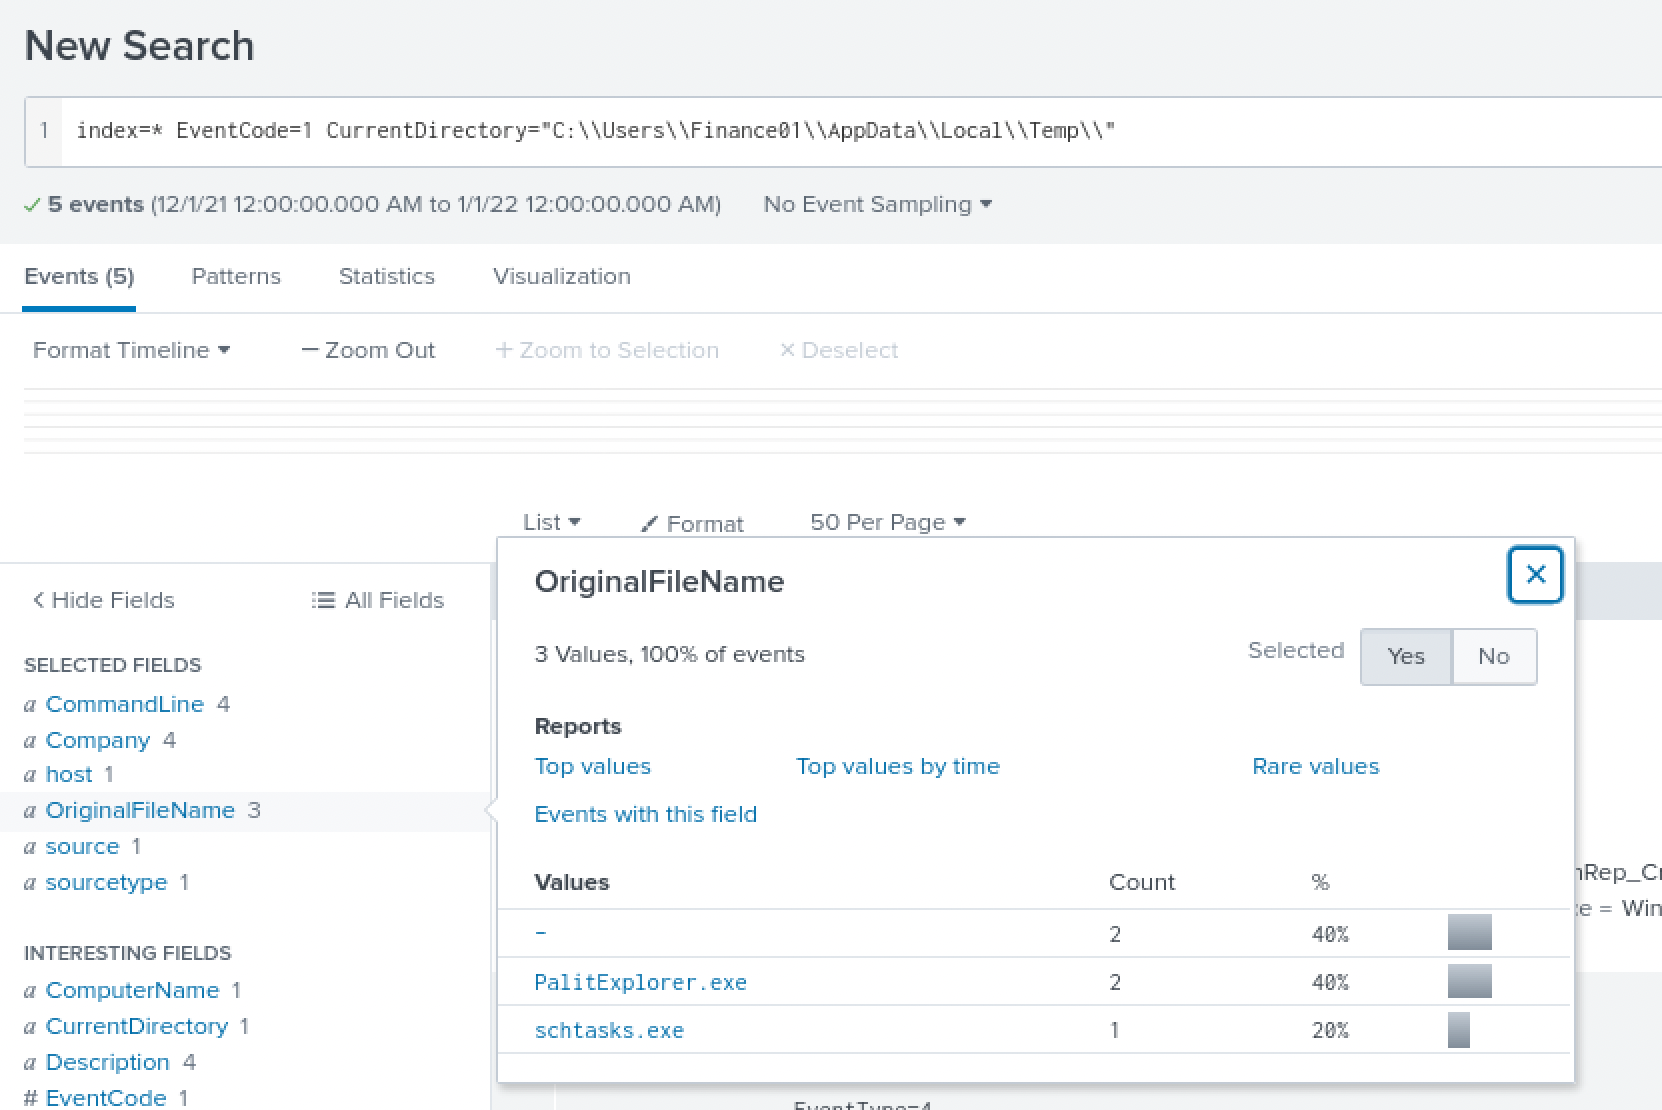Open the Top values report
Screen dimensions: 1662x1110
592,766
